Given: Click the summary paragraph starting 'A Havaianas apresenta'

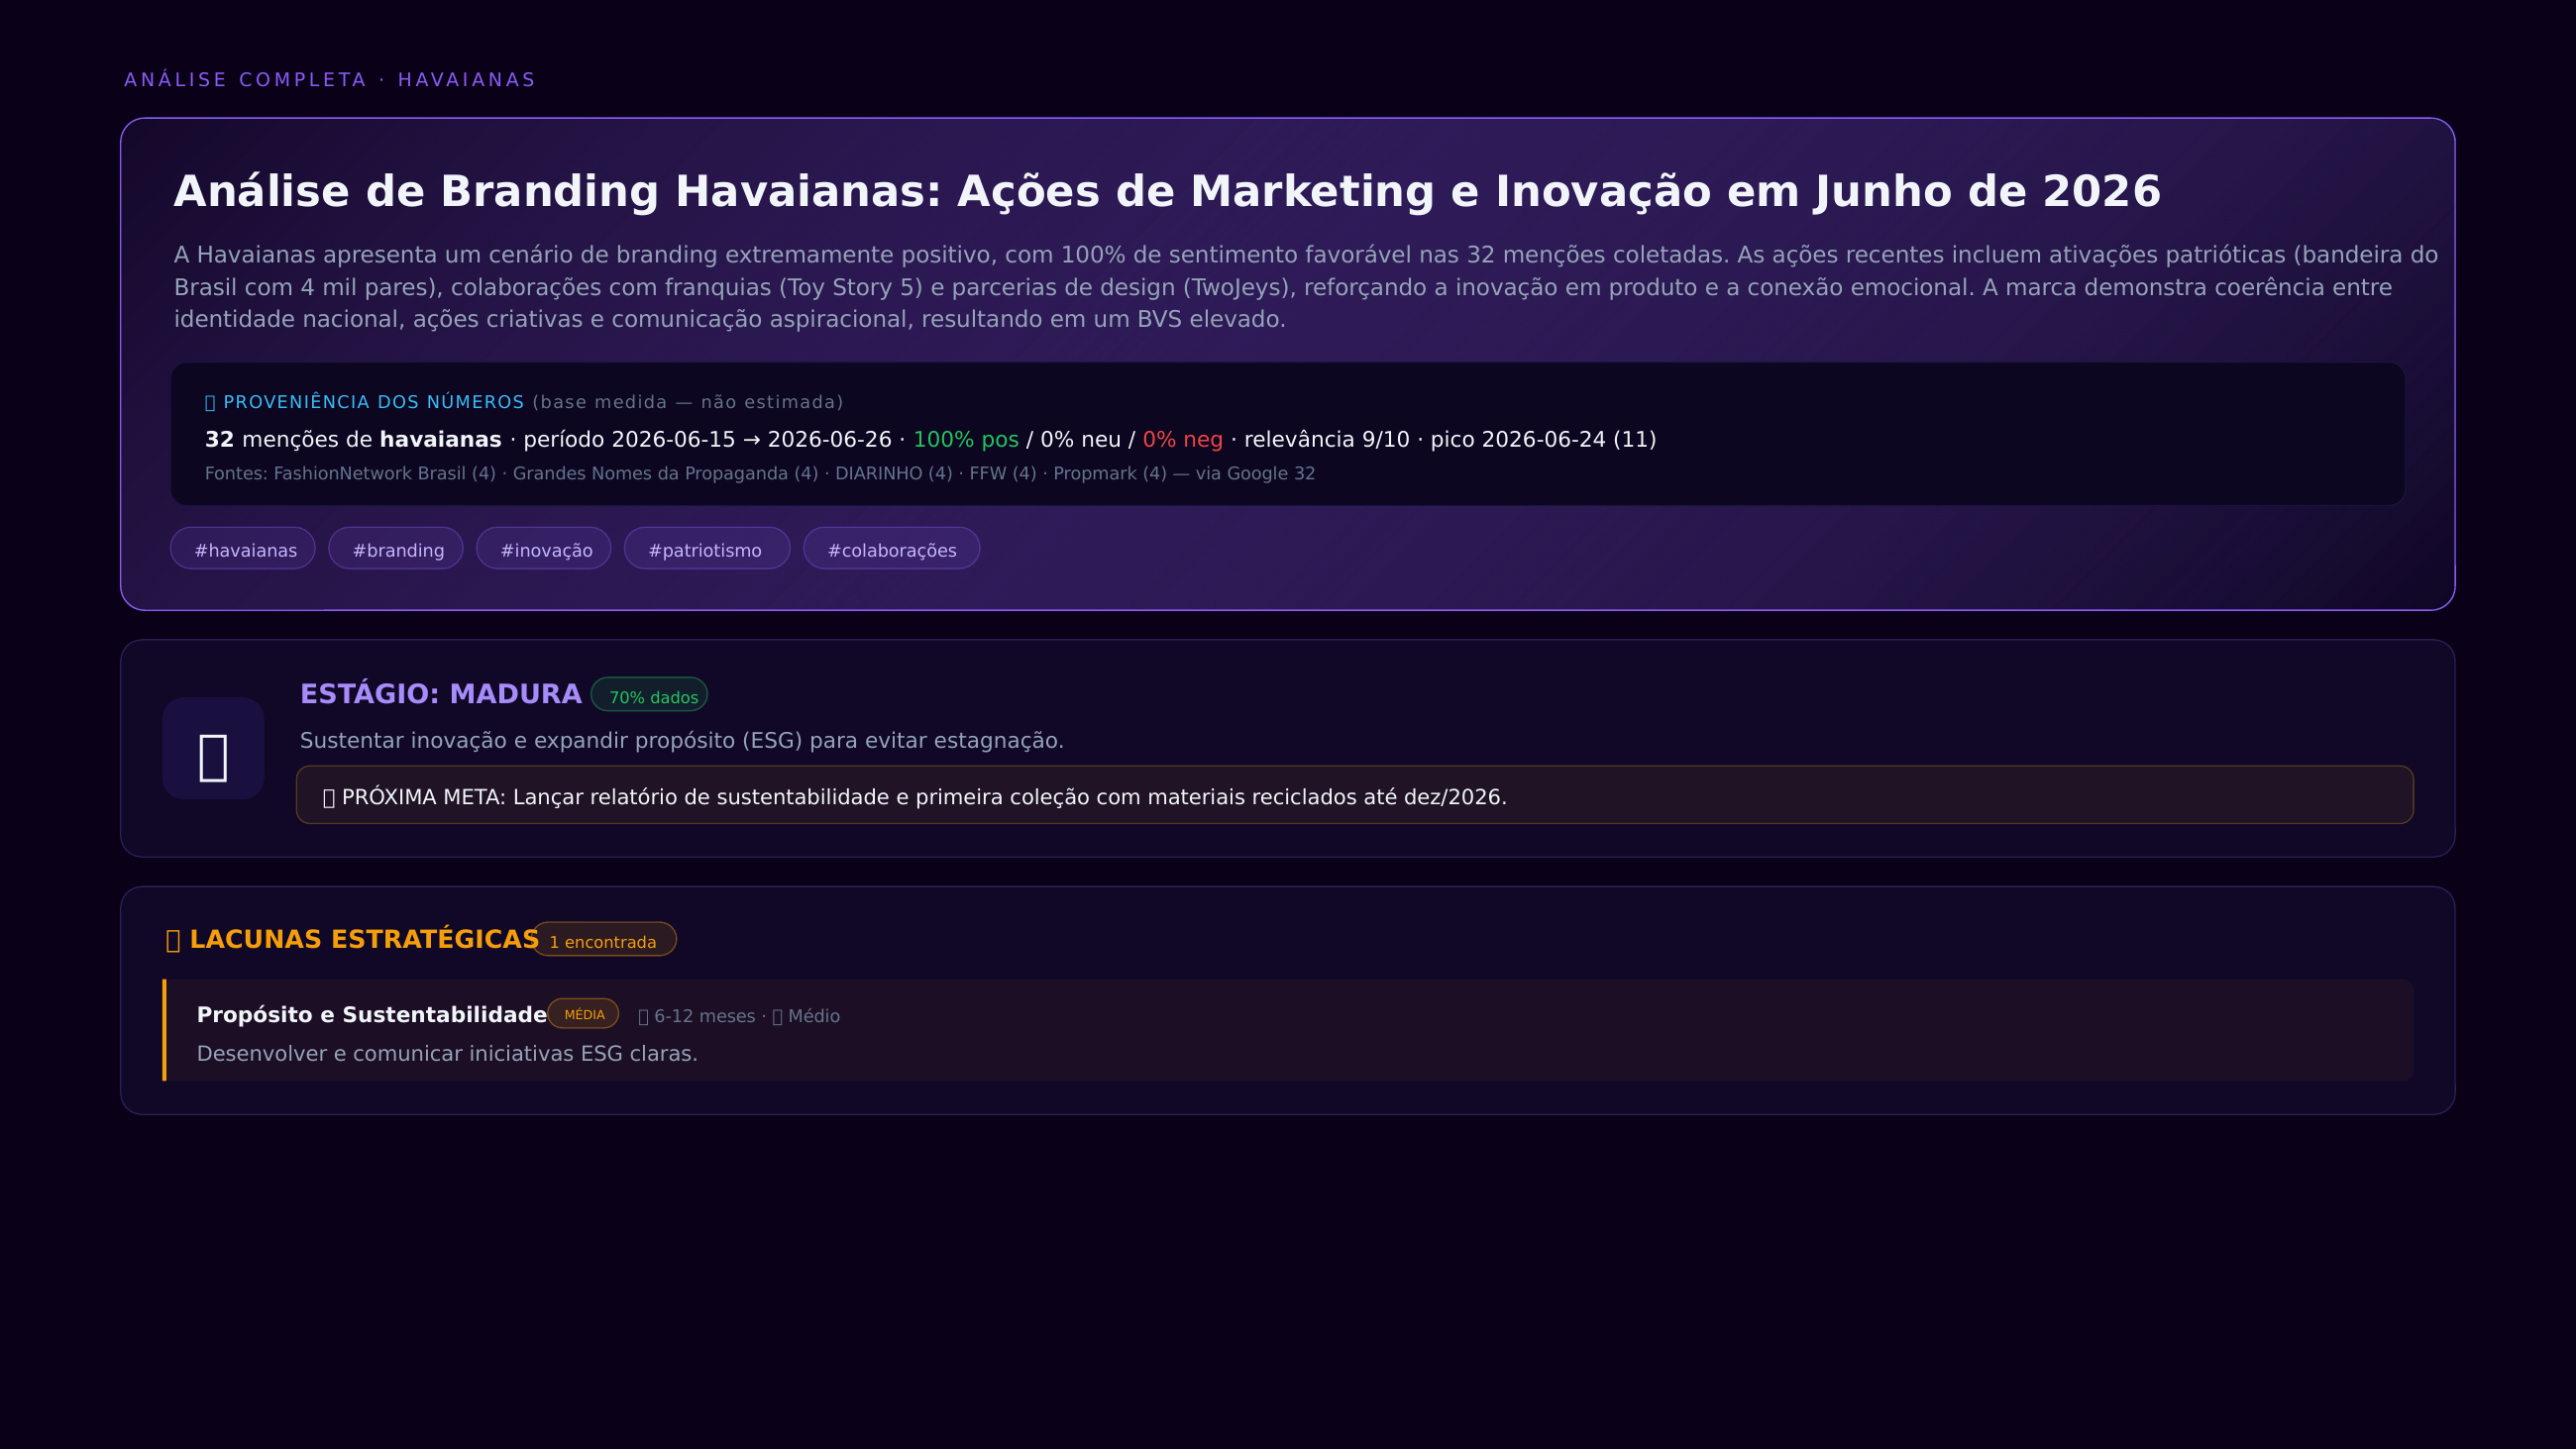Looking at the screenshot, I should [1306, 287].
